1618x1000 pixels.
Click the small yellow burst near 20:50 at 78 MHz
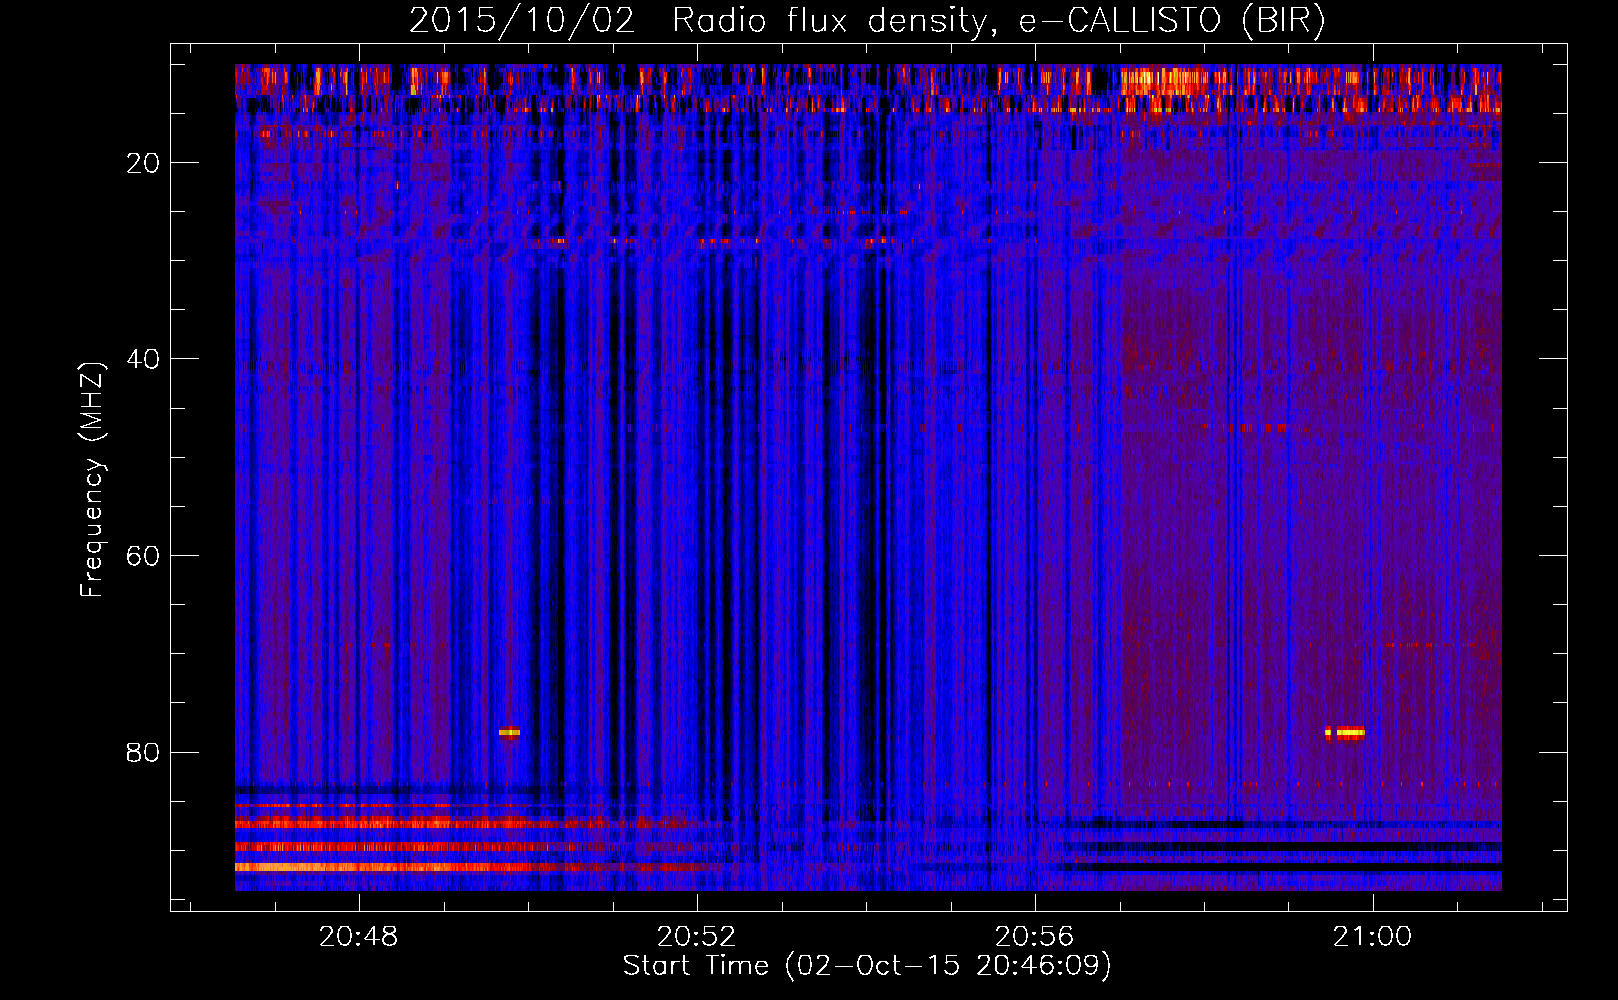[x=509, y=732]
